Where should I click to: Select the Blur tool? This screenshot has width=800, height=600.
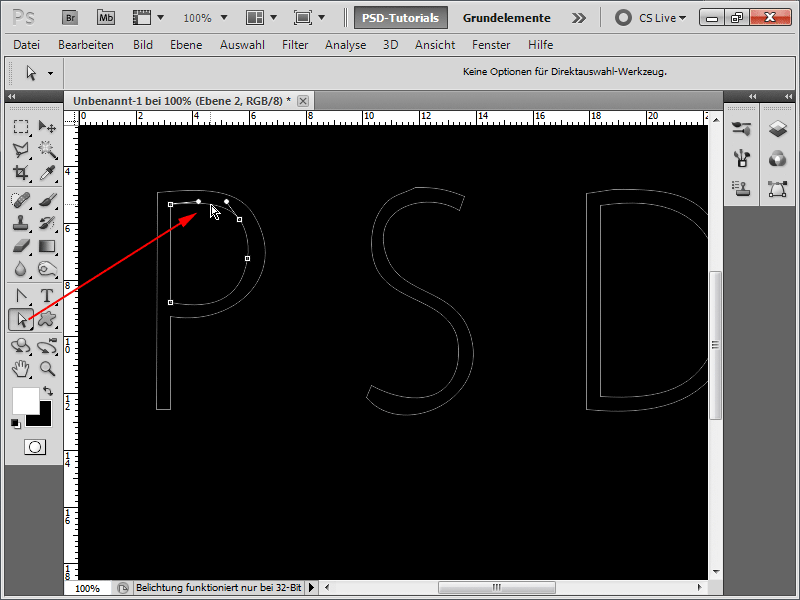click(21, 269)
